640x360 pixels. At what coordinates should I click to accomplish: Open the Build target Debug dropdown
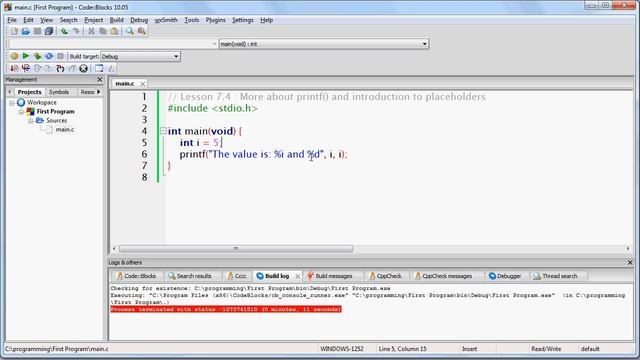click(x=140, y=56)
